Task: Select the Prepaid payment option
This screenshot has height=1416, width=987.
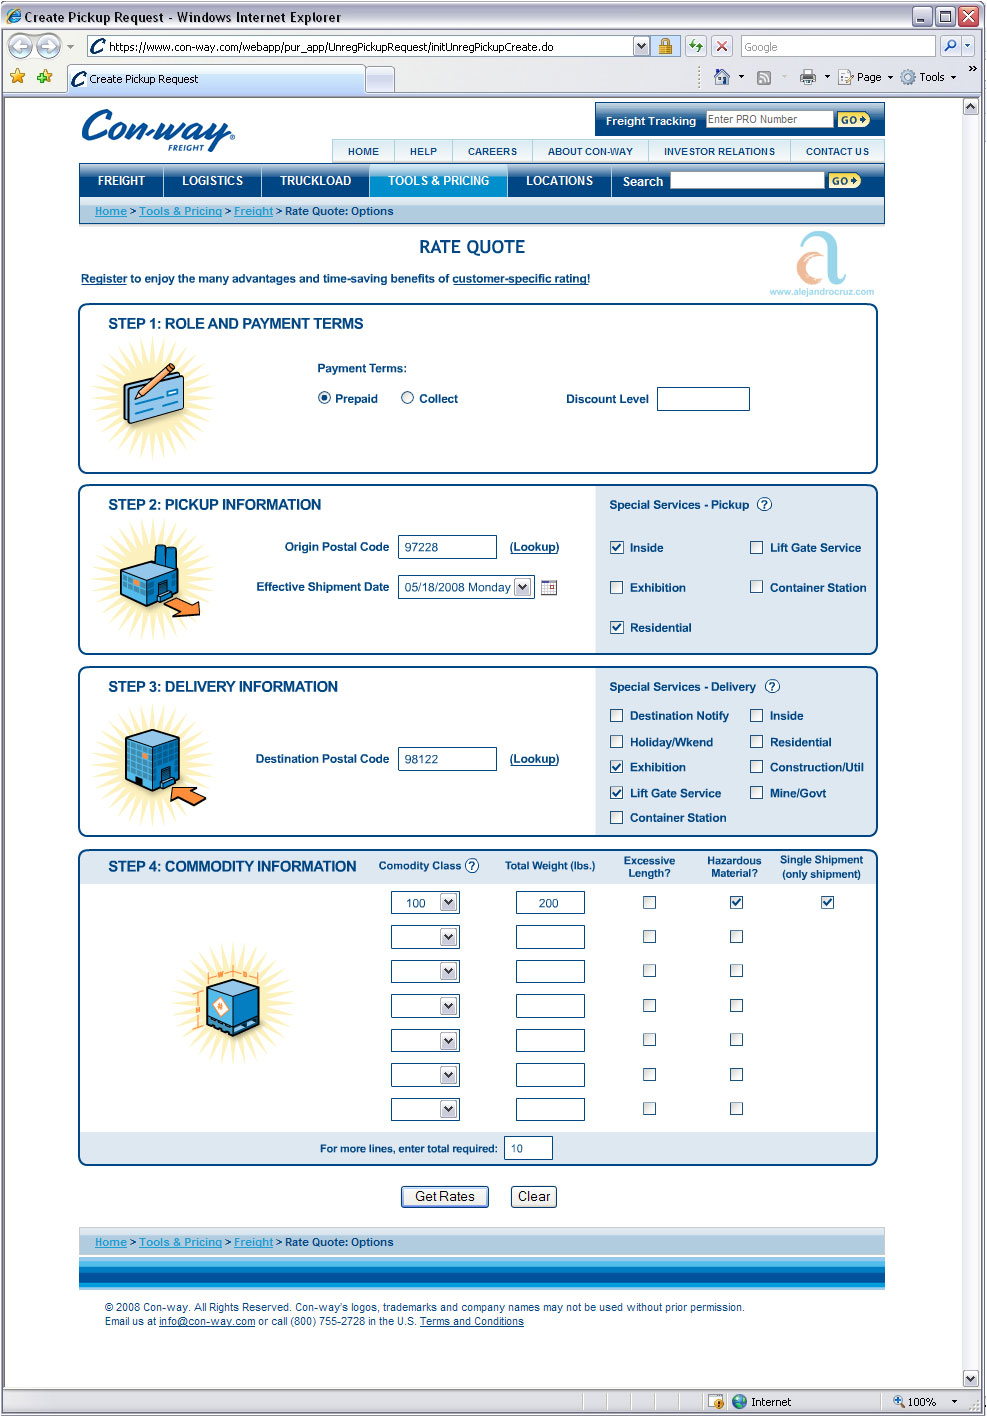Action: [324, 398]
